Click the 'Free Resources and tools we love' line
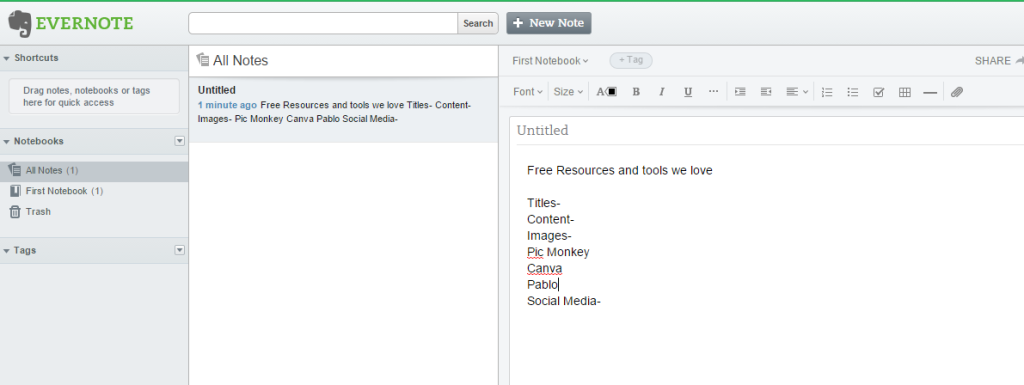 [x=620, y=170]
